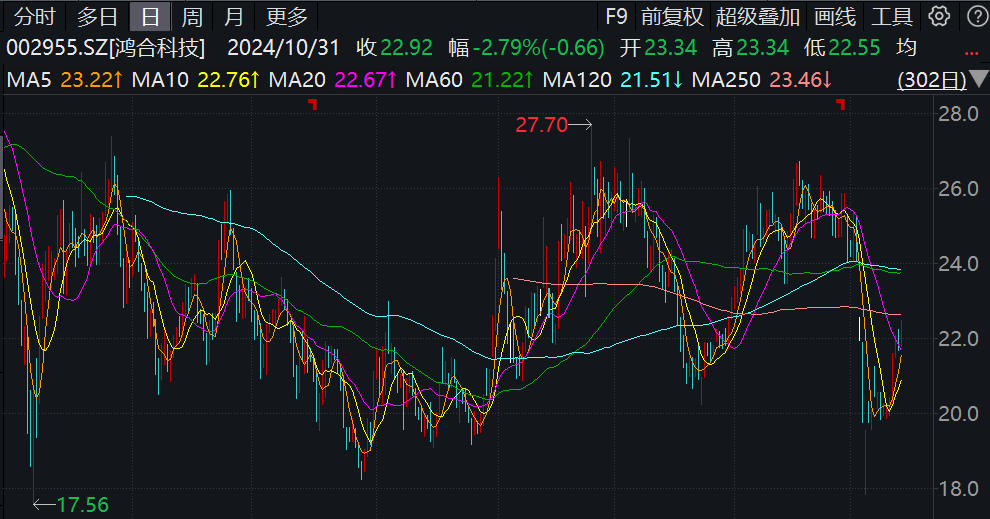This screenshot has width=990, height=519.
Task: Click the first red corner marker on chart
Action: tap(313, 103)
